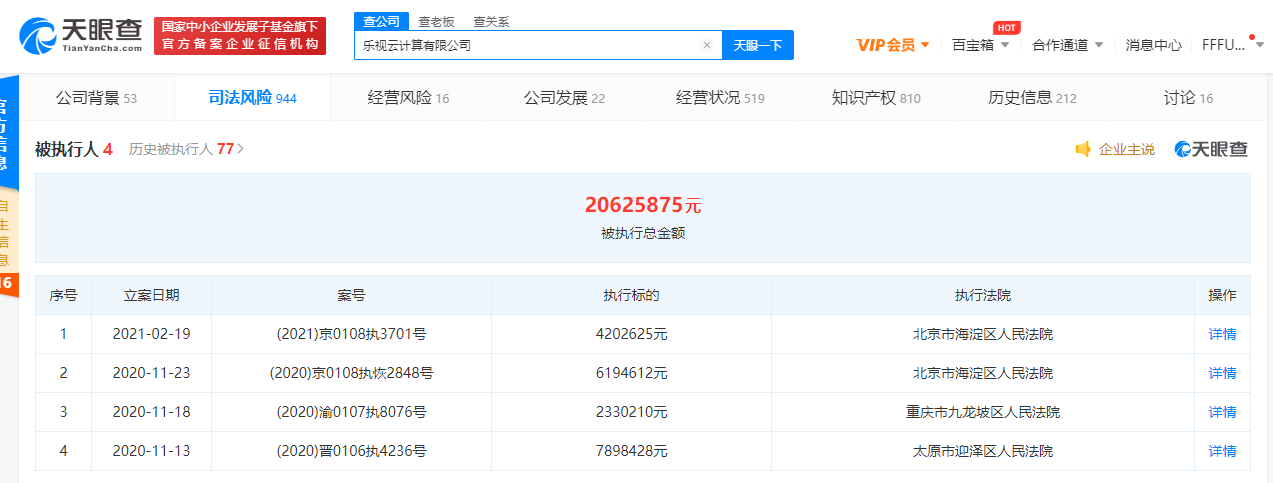Click the date 2021-02-19

[151, 334]
